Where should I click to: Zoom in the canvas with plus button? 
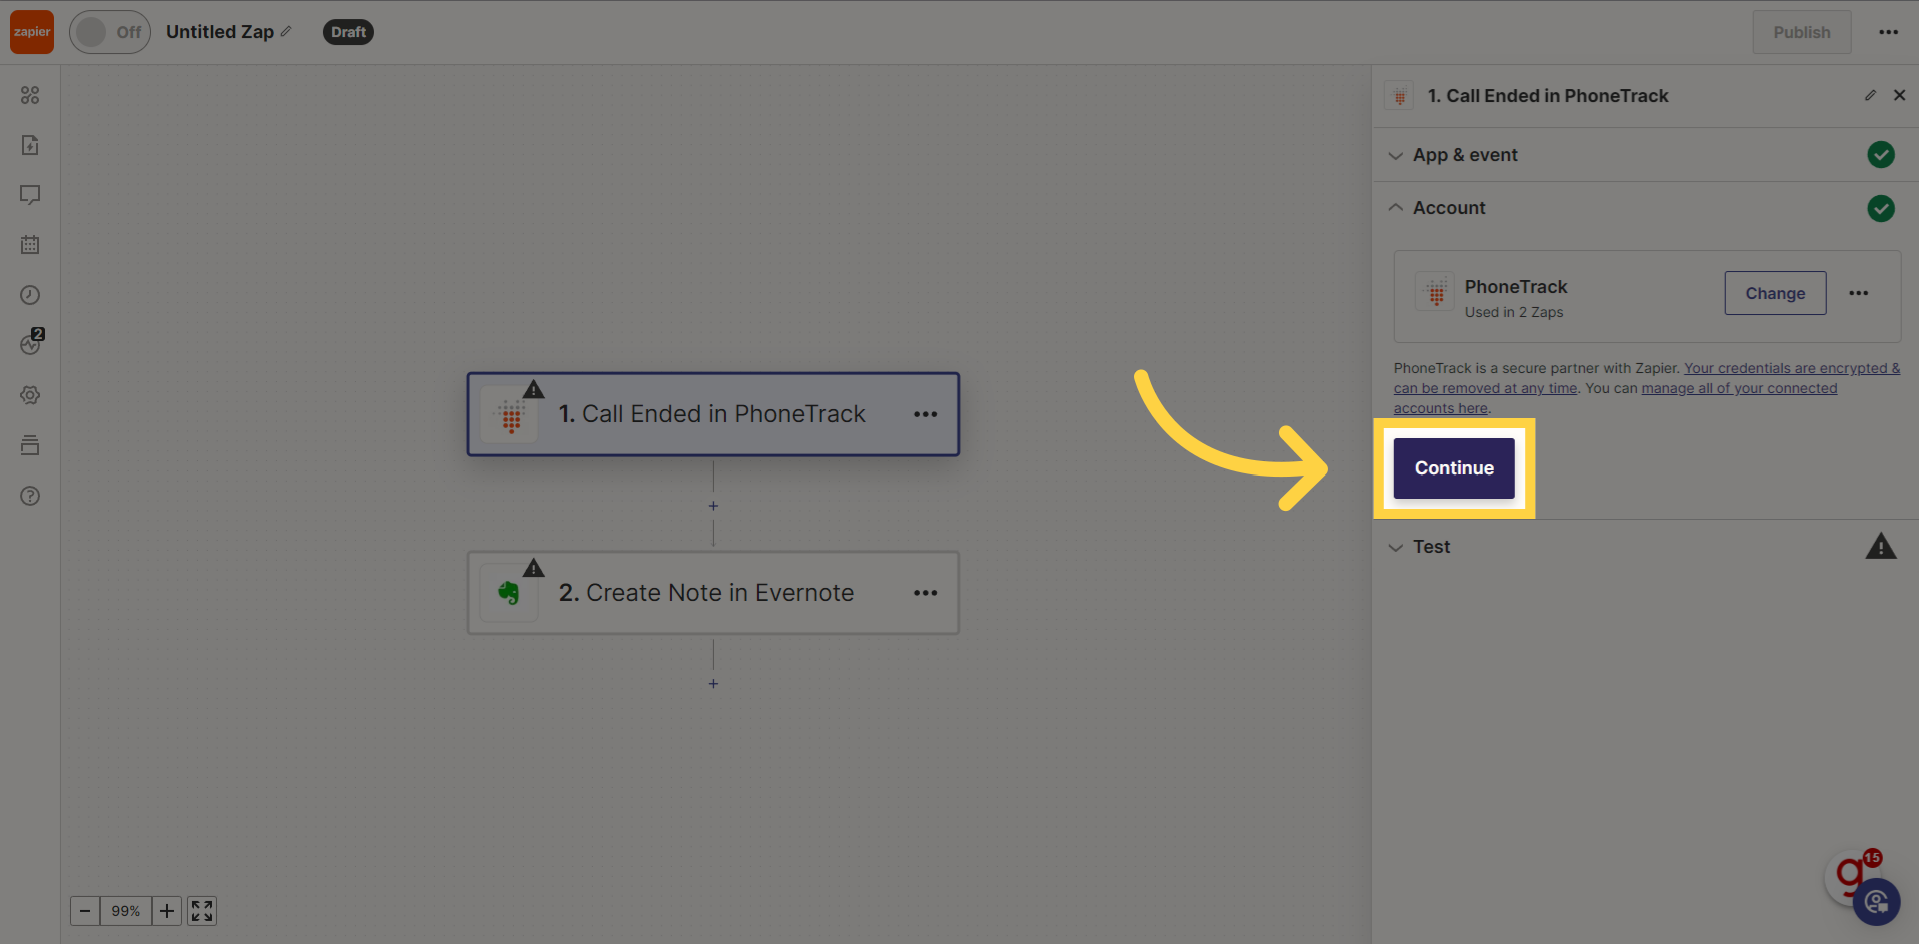pos(167,911)
